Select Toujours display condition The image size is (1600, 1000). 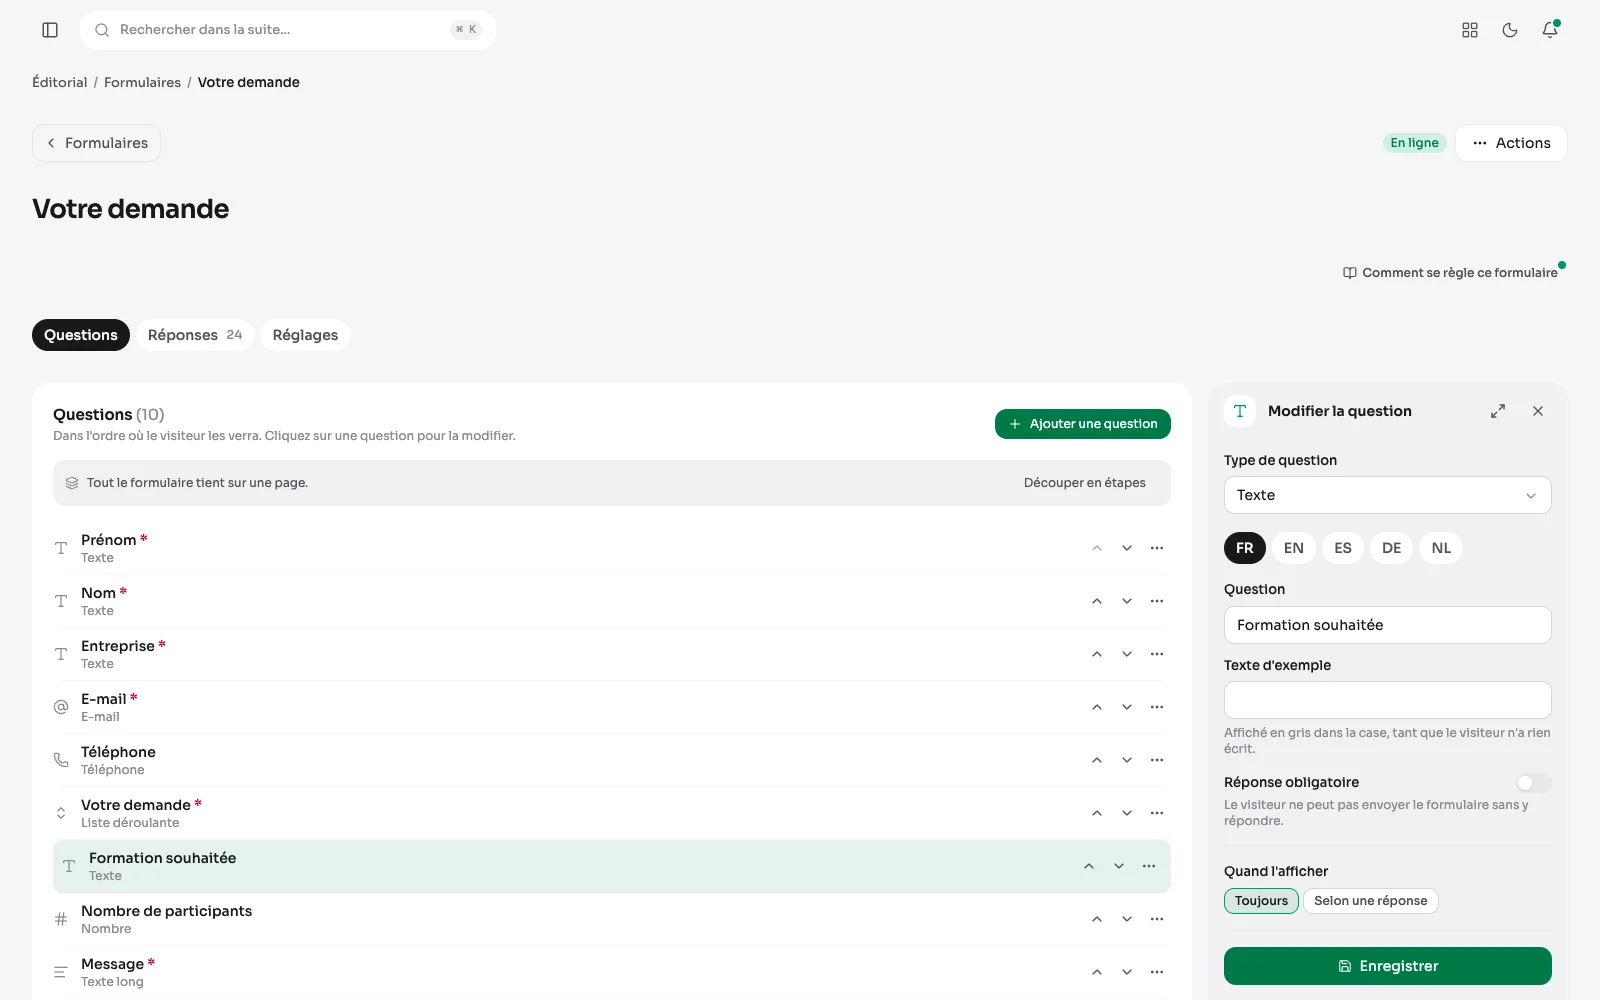coord(1261,901)
